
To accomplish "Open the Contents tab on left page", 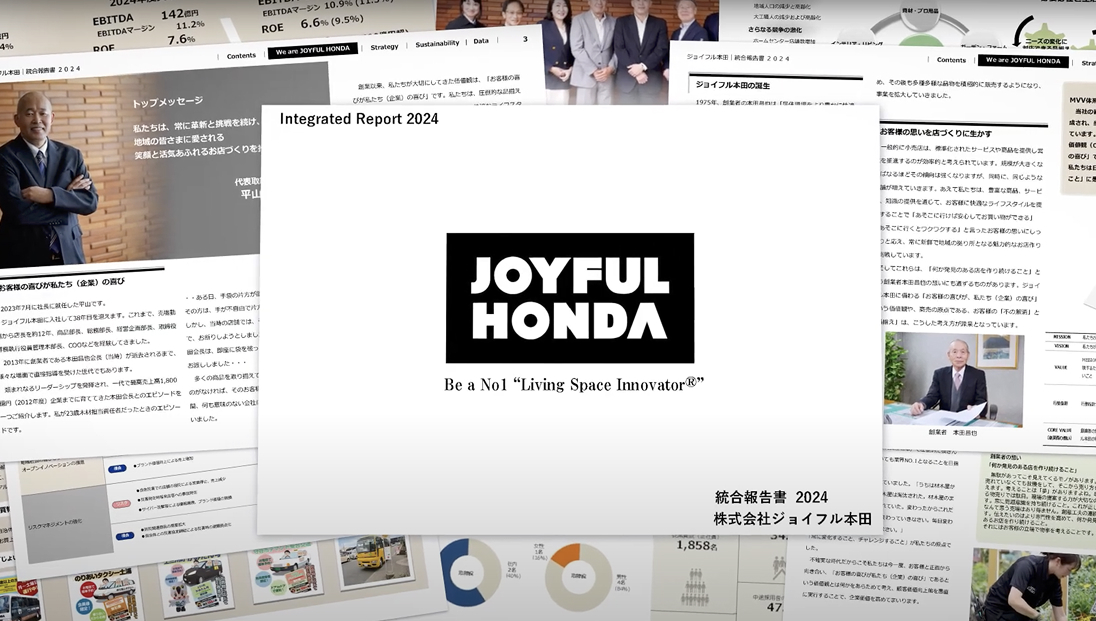I will [x=241, y=55].
